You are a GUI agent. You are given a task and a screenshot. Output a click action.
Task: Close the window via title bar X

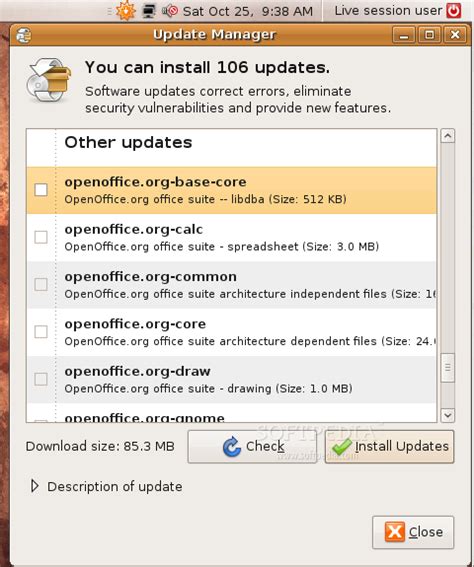455,35
